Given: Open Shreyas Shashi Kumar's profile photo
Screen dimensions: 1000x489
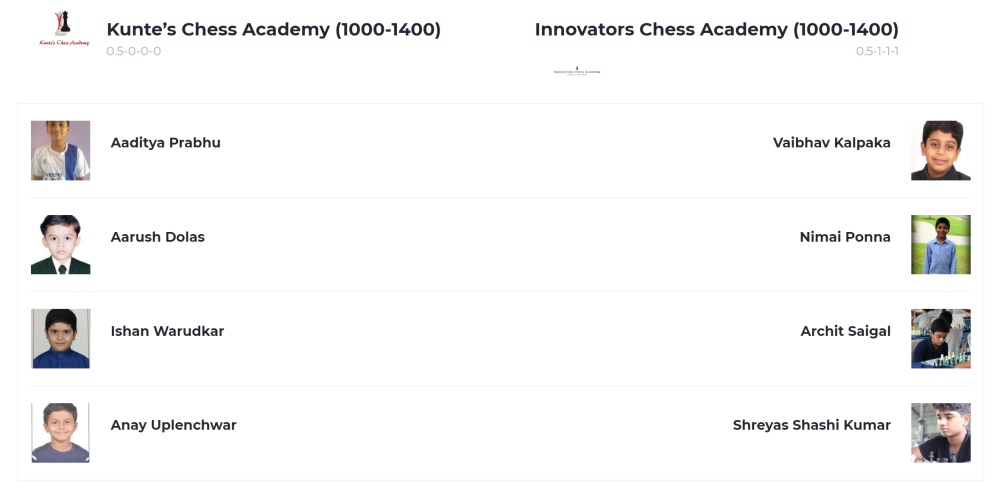Looking at the screenshot, I should pyautogui.click(x=940, y=432).
